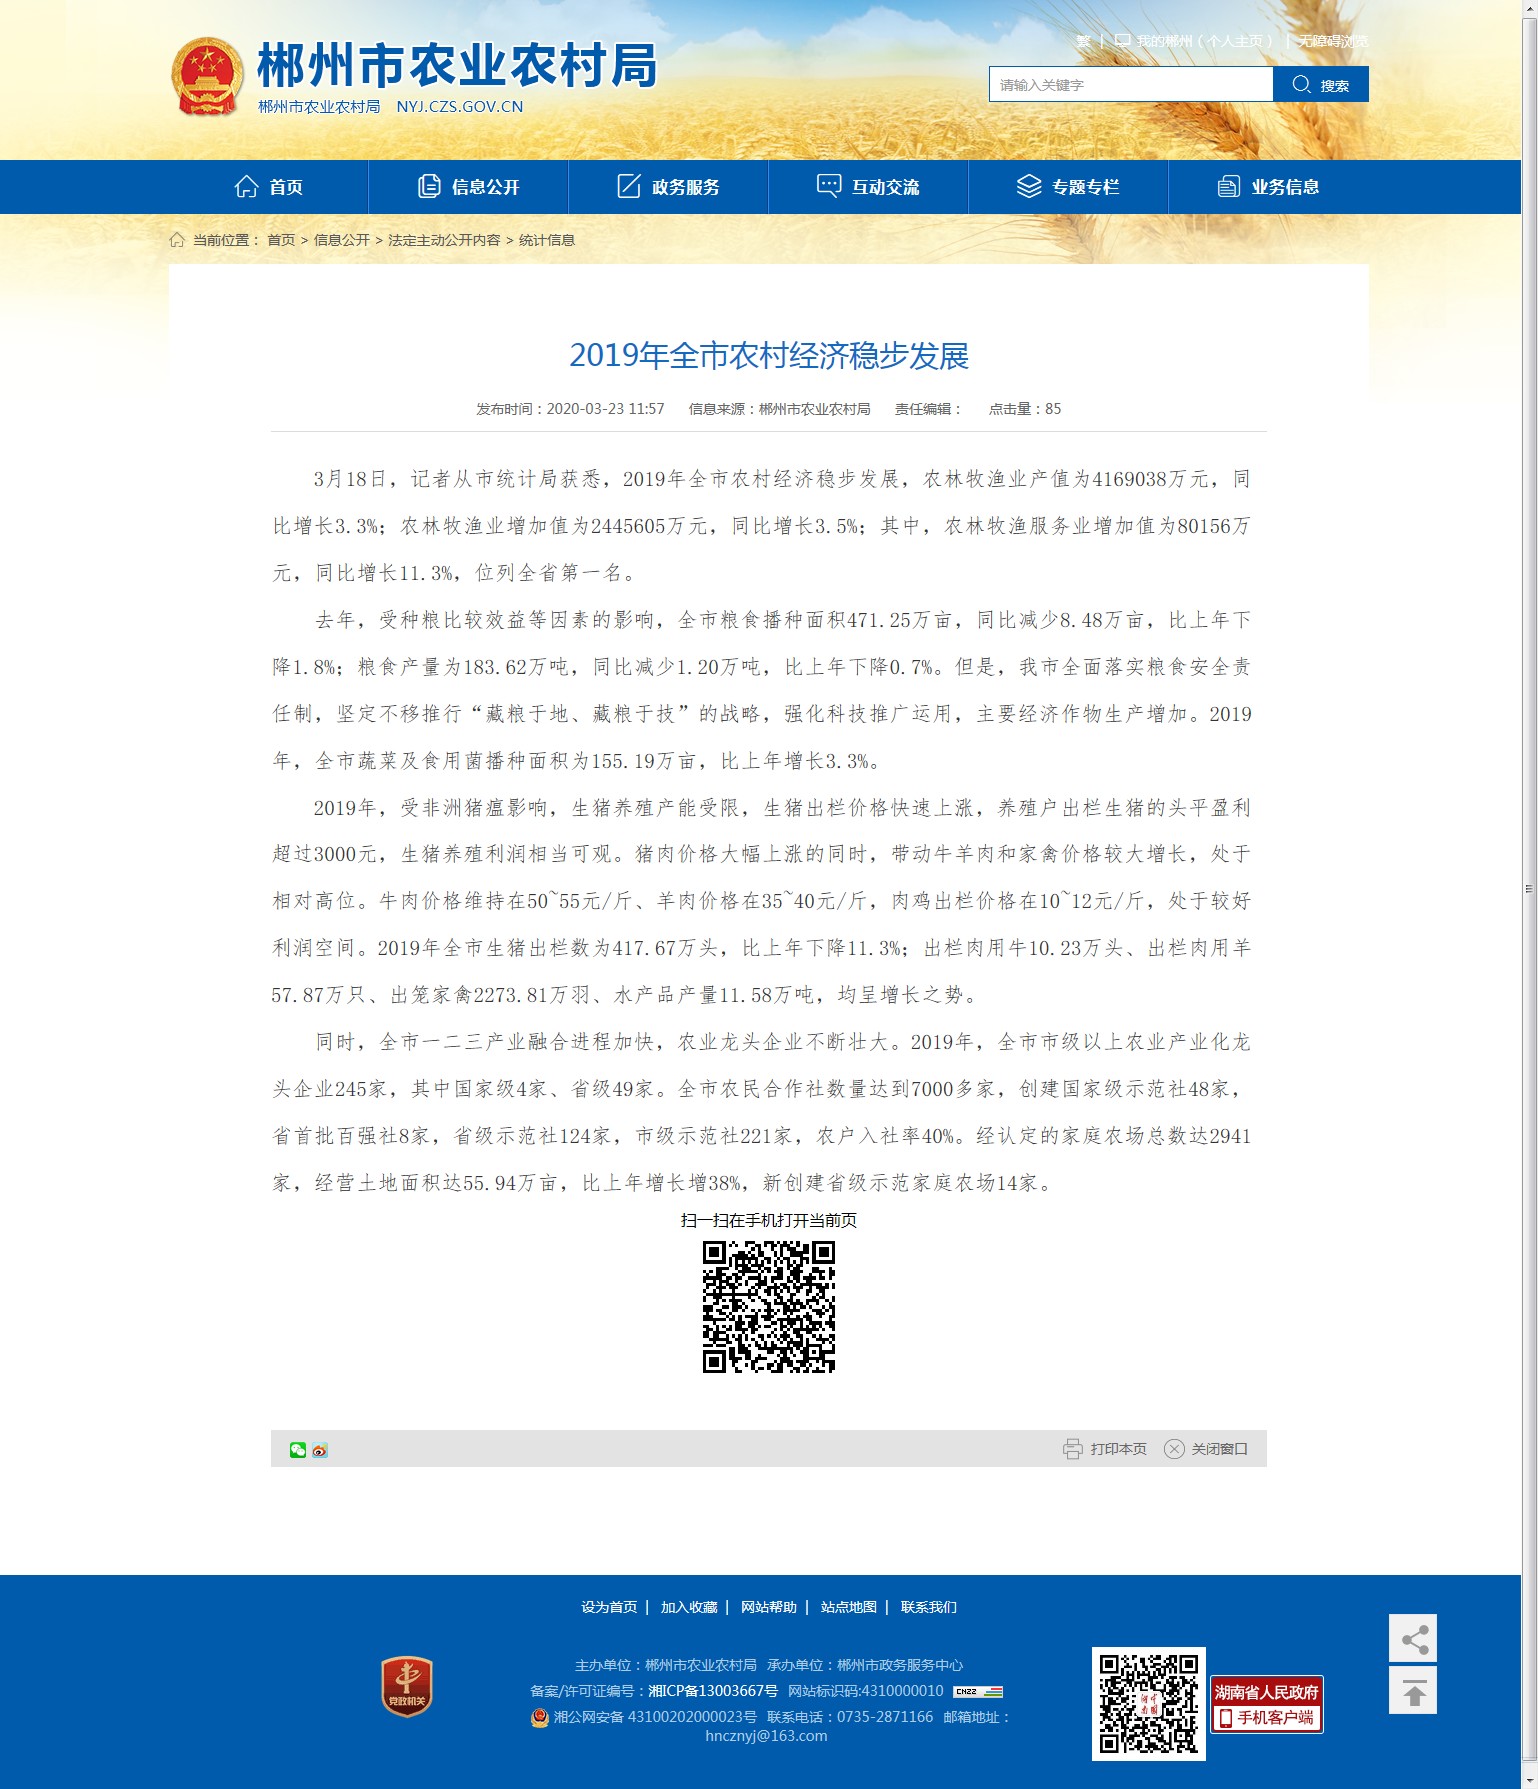Switch to traditional Chinese via 繁 link
The width and height of the screenshot is (1538, 1789).
(x=1083, y=41)
